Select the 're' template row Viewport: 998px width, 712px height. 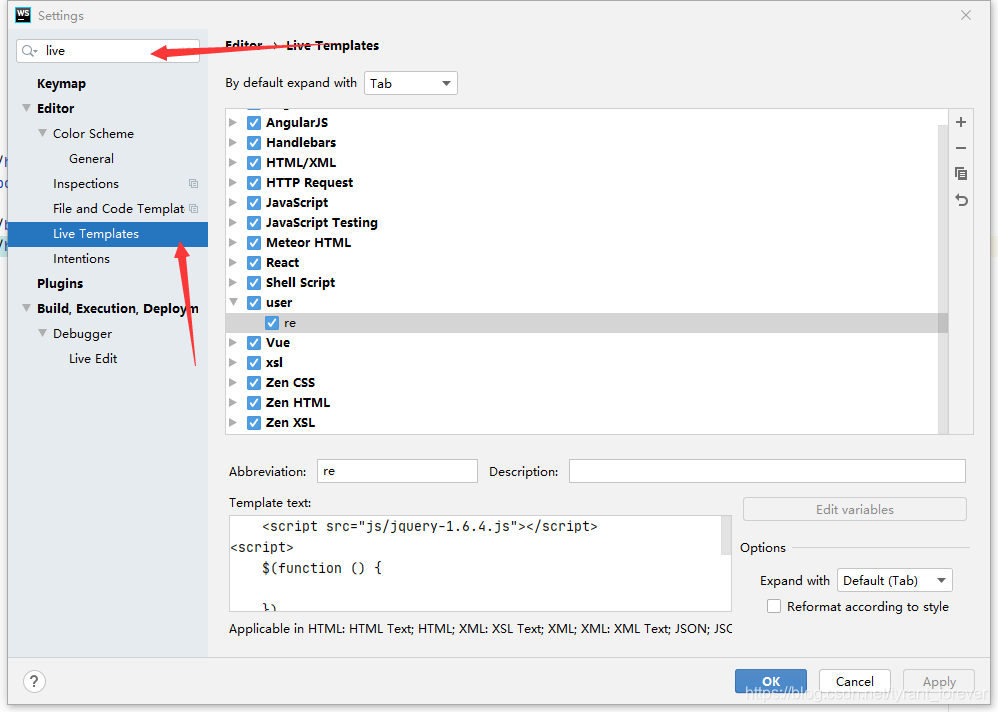click(x=587, y=323)
